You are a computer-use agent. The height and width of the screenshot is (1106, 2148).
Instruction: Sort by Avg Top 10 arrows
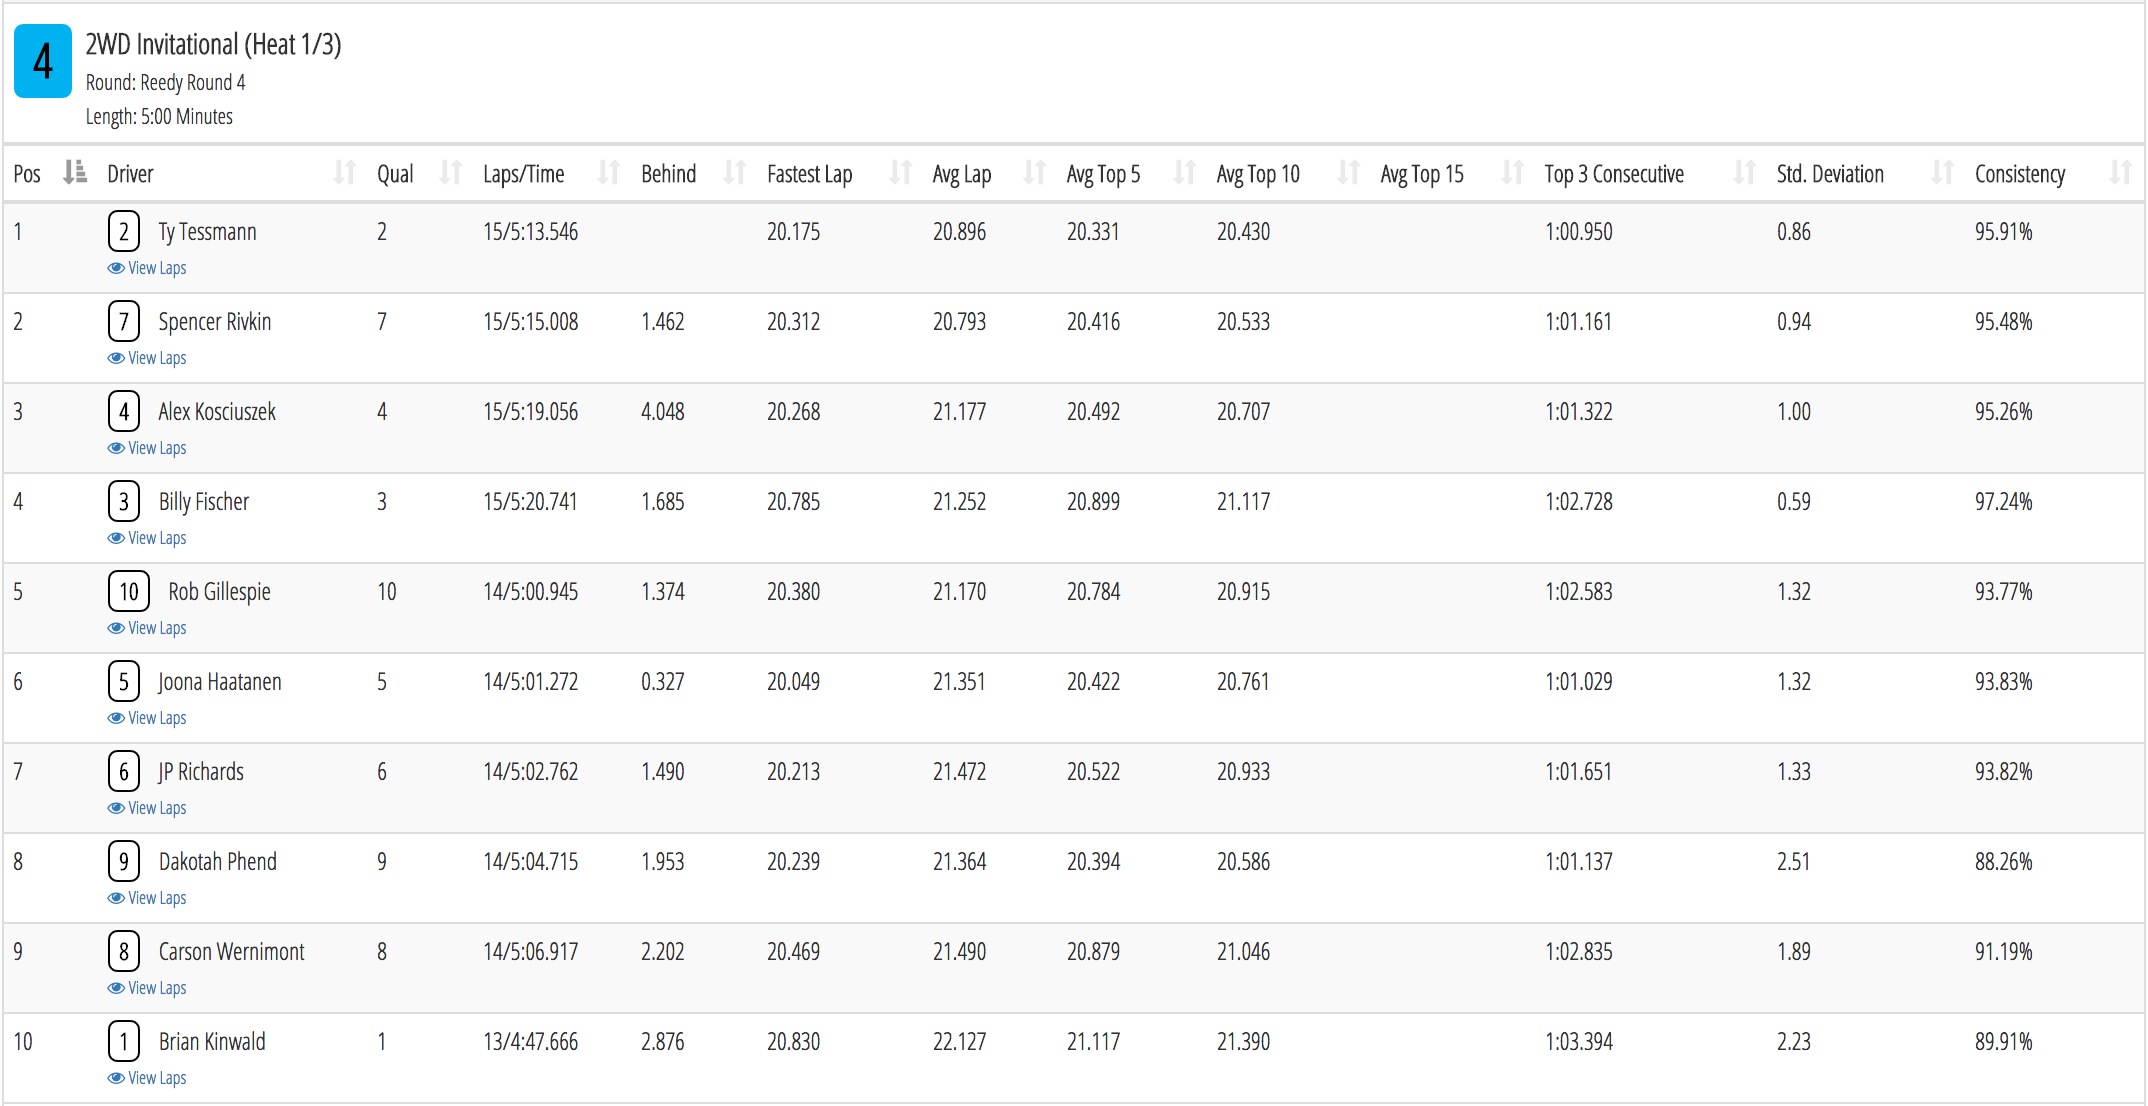pyautogui.click(x=1349, y=173)
